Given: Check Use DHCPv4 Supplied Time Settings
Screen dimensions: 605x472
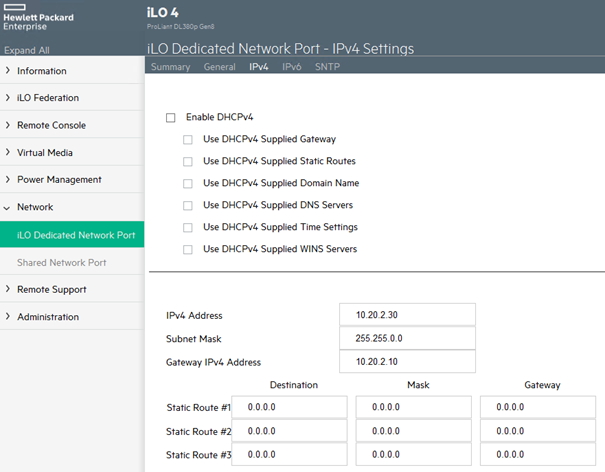Looking at the screenshot, I should pos(188,227).
